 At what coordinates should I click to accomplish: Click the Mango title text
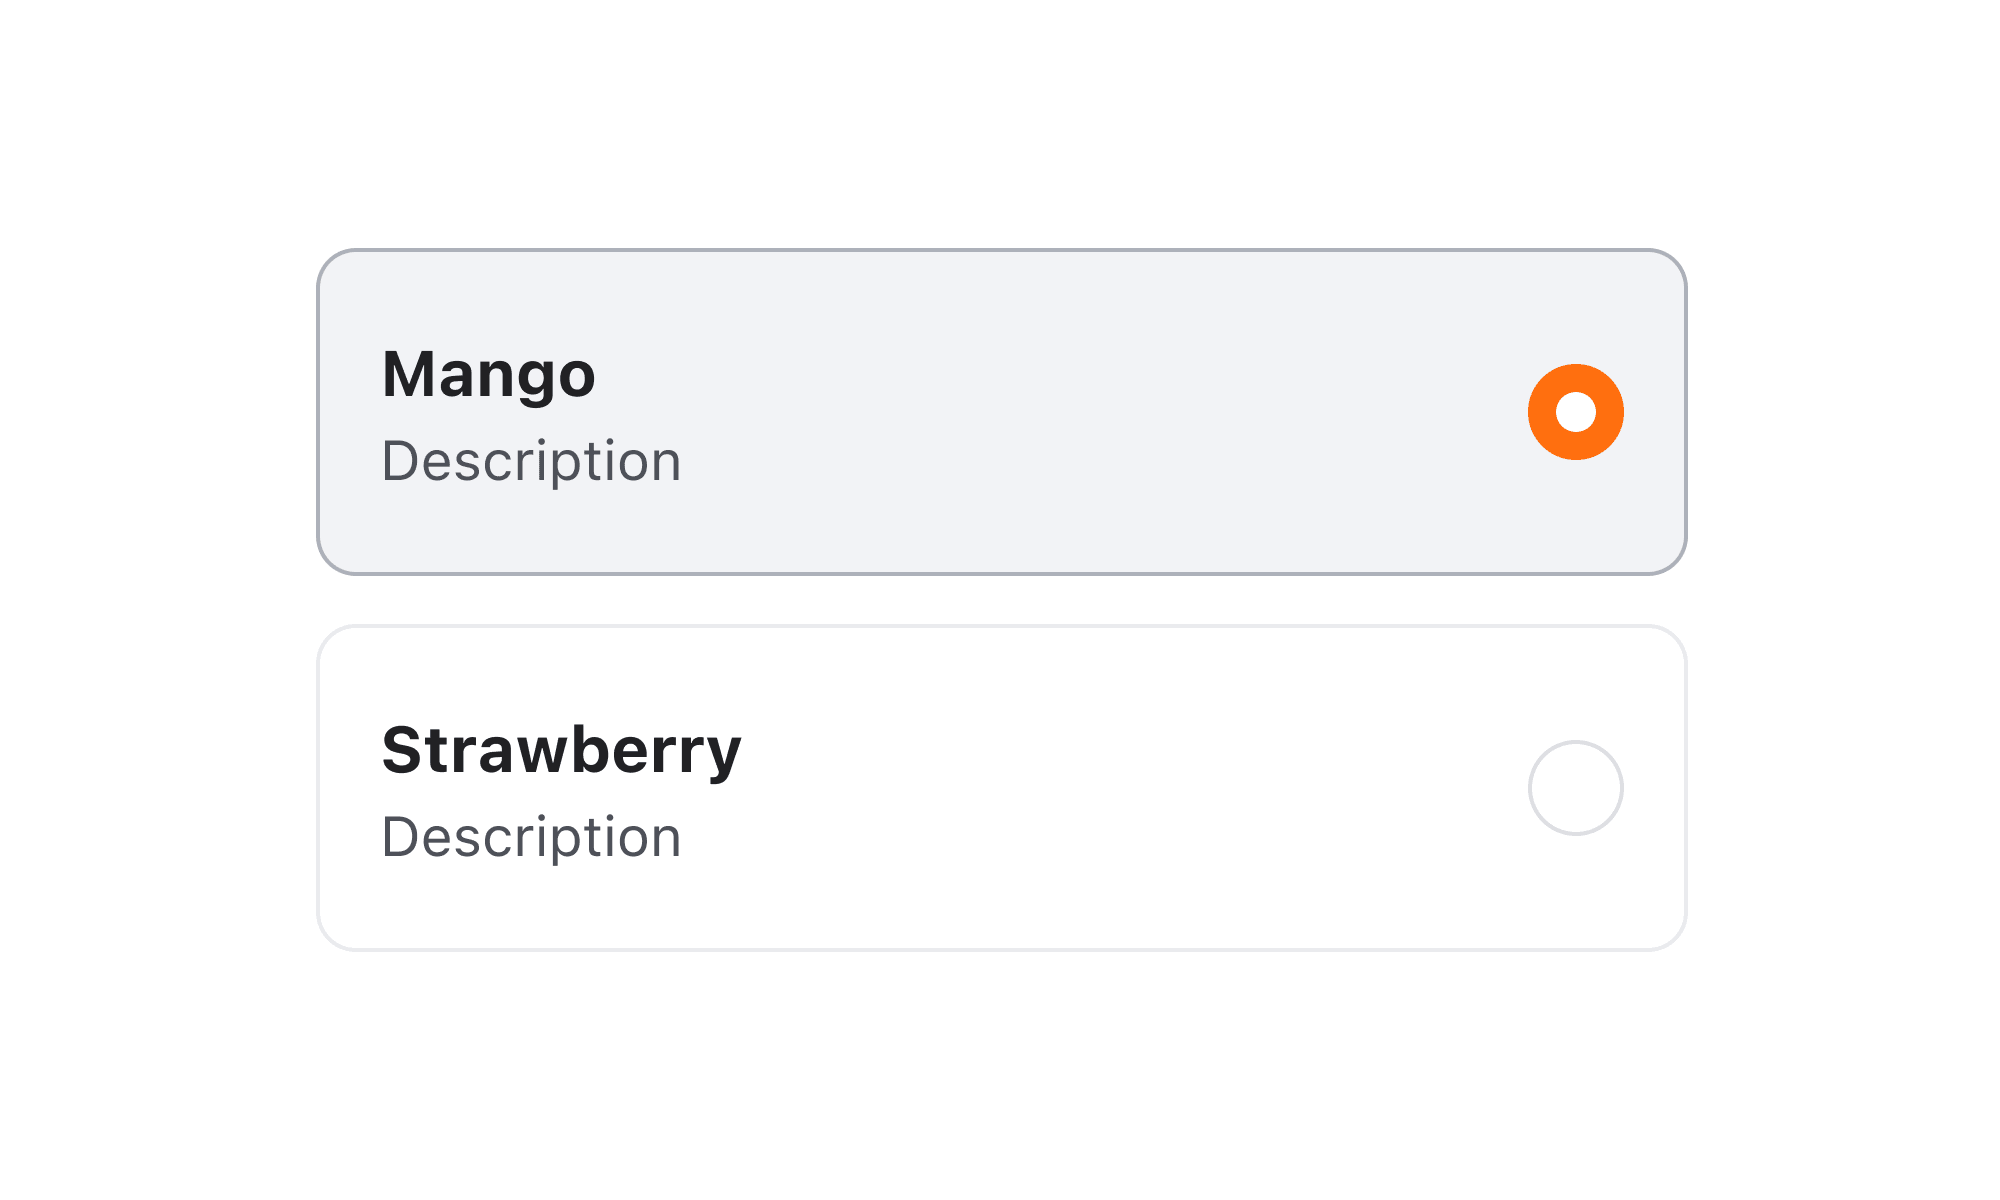tap(489, 375)
